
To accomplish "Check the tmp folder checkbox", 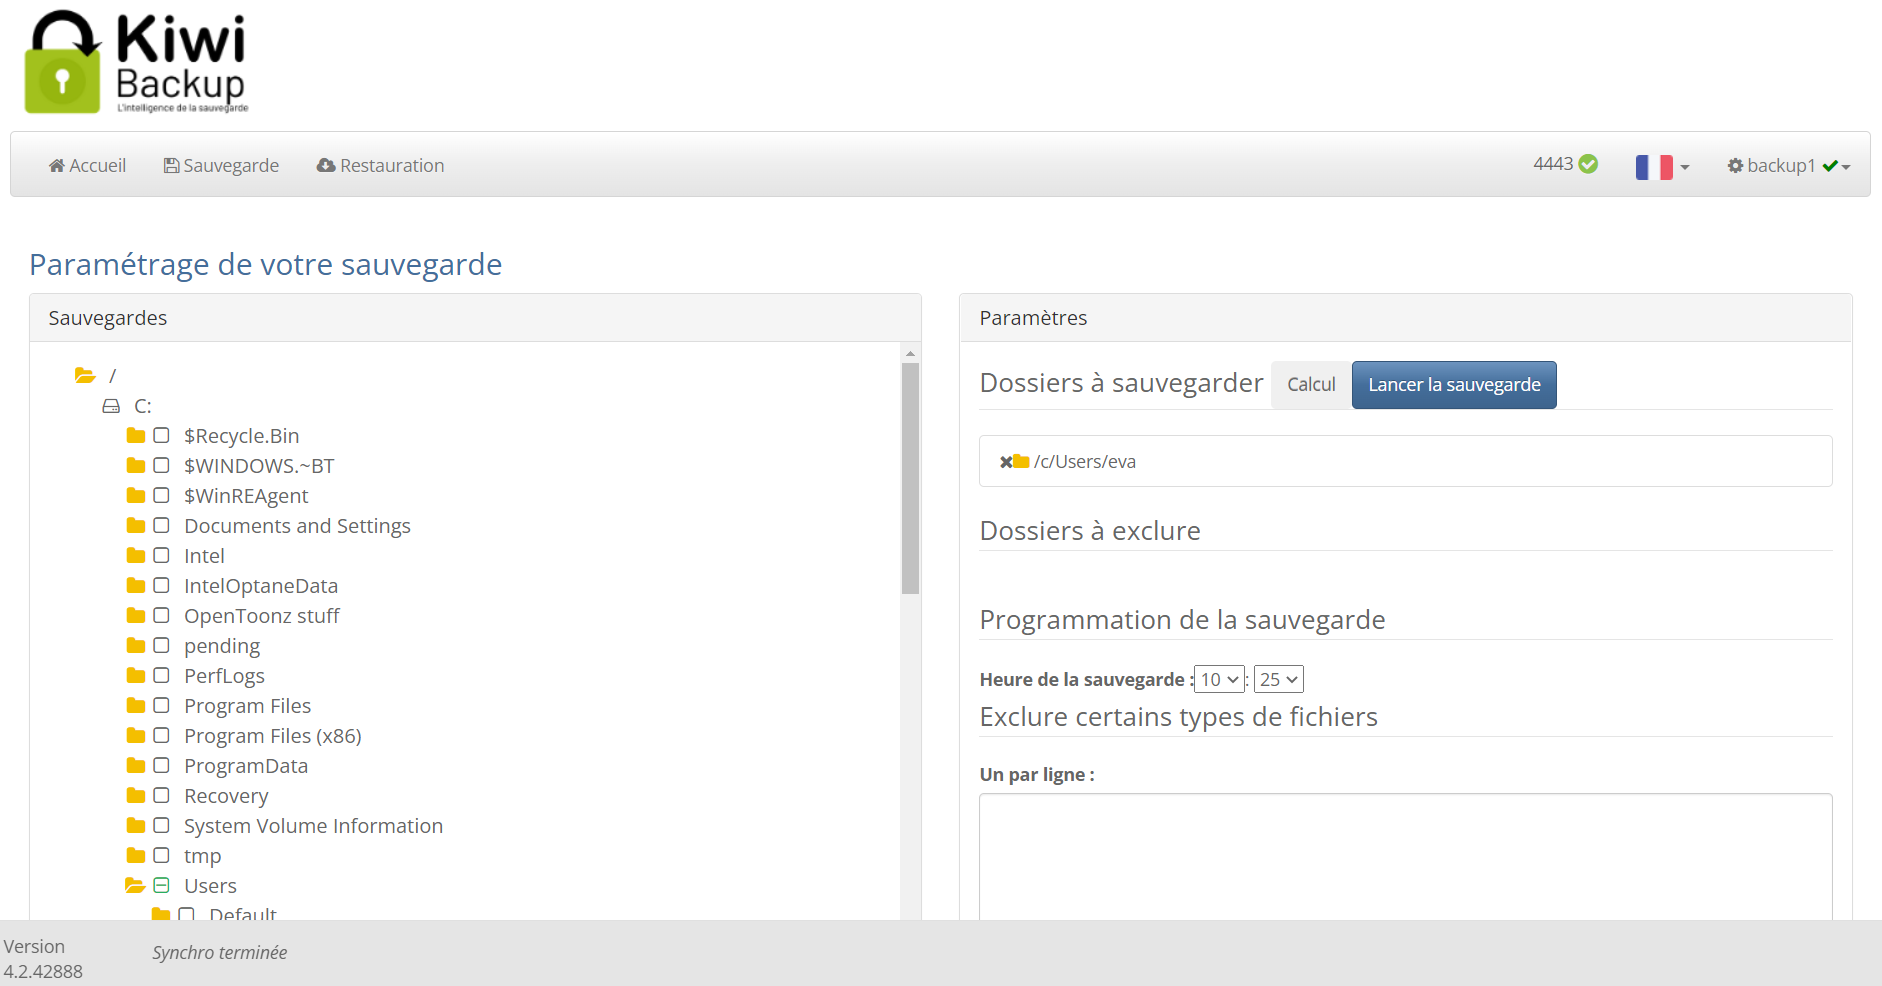I will pos(161,856).
